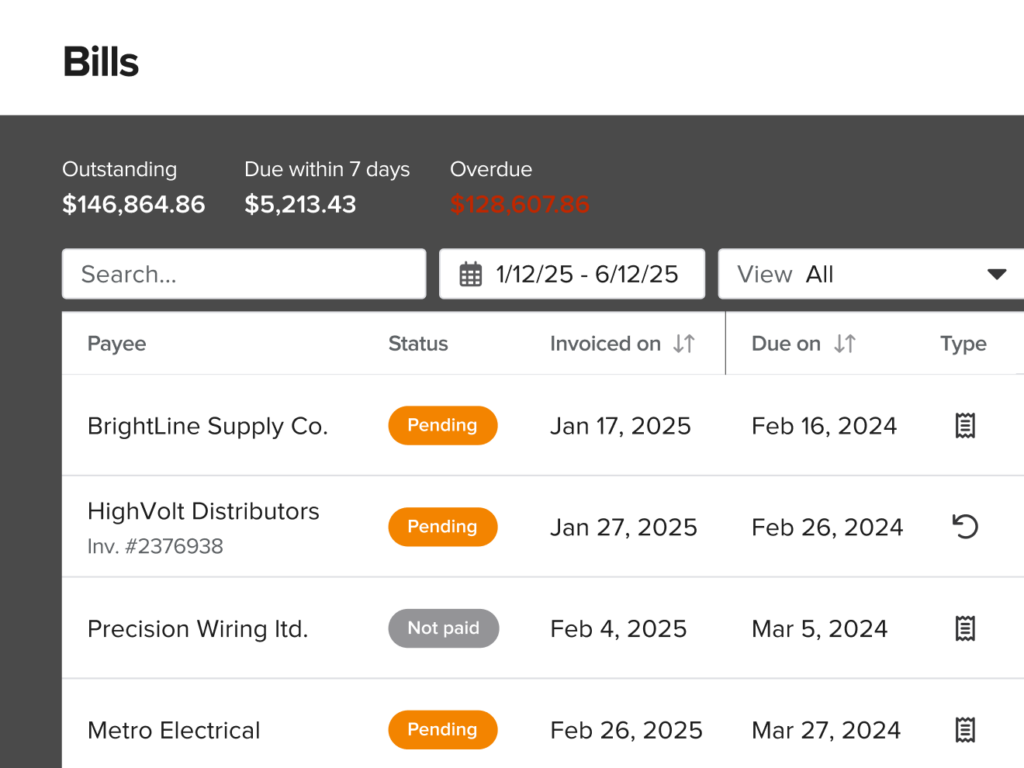The width and height of the screenshot is (1024, 768).
Task: Click the sort arrows on Invoiced on column
Action: (683, 343)
